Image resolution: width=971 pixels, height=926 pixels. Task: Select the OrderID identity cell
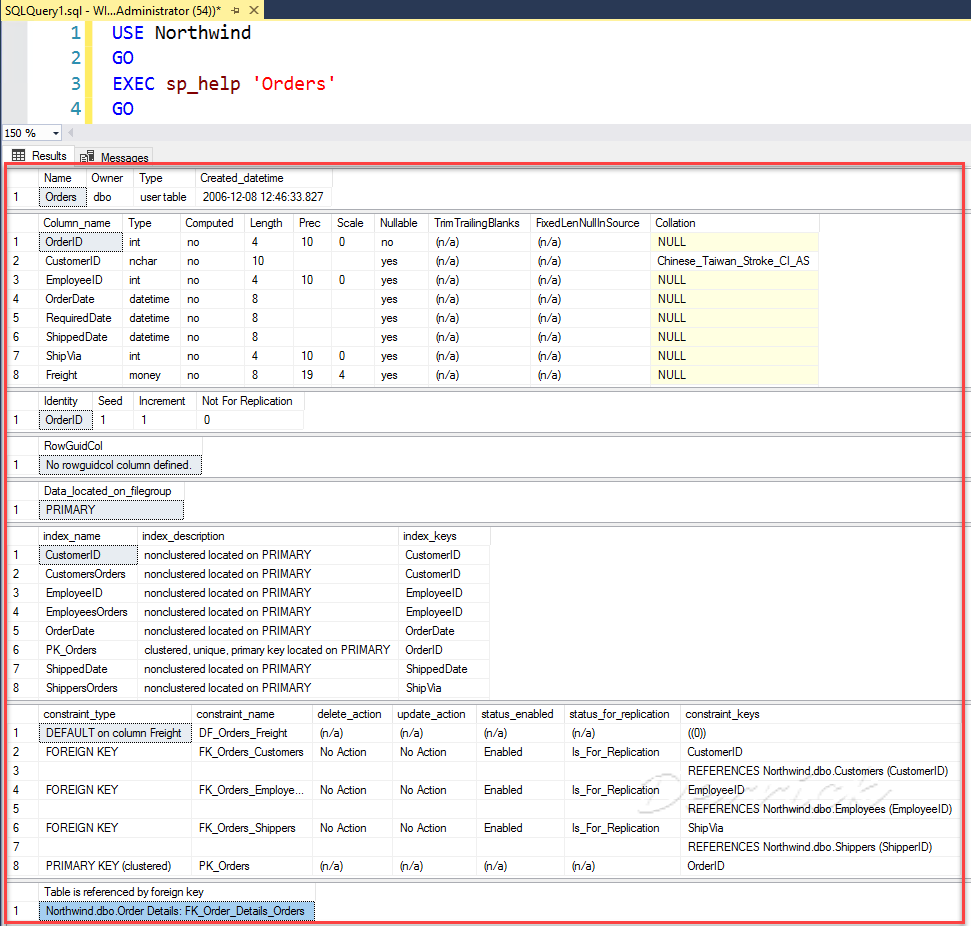click(65, 419)
